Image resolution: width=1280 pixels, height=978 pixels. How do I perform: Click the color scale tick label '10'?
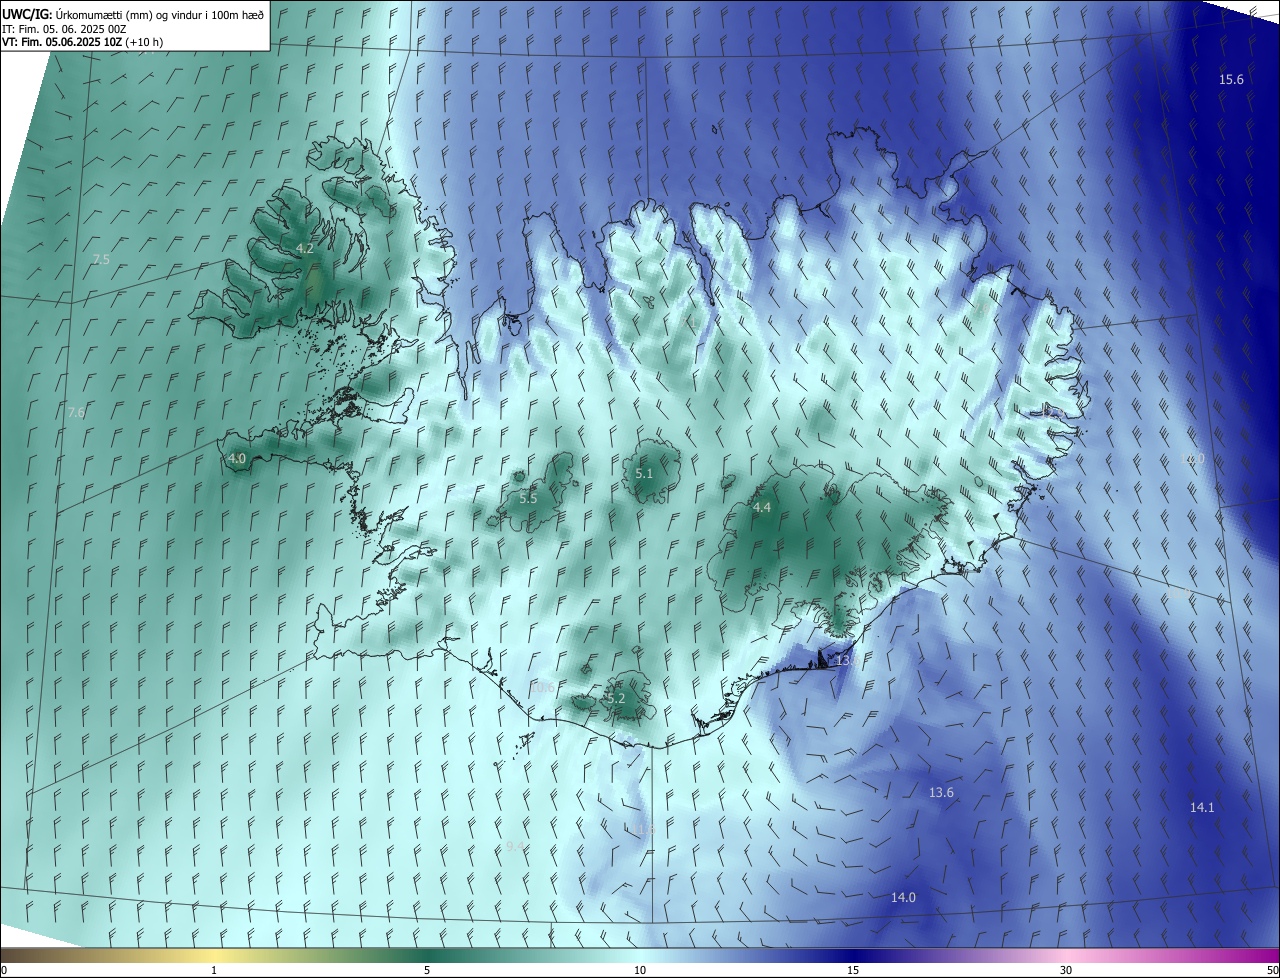pyautogui.click(x=640, y=971)
